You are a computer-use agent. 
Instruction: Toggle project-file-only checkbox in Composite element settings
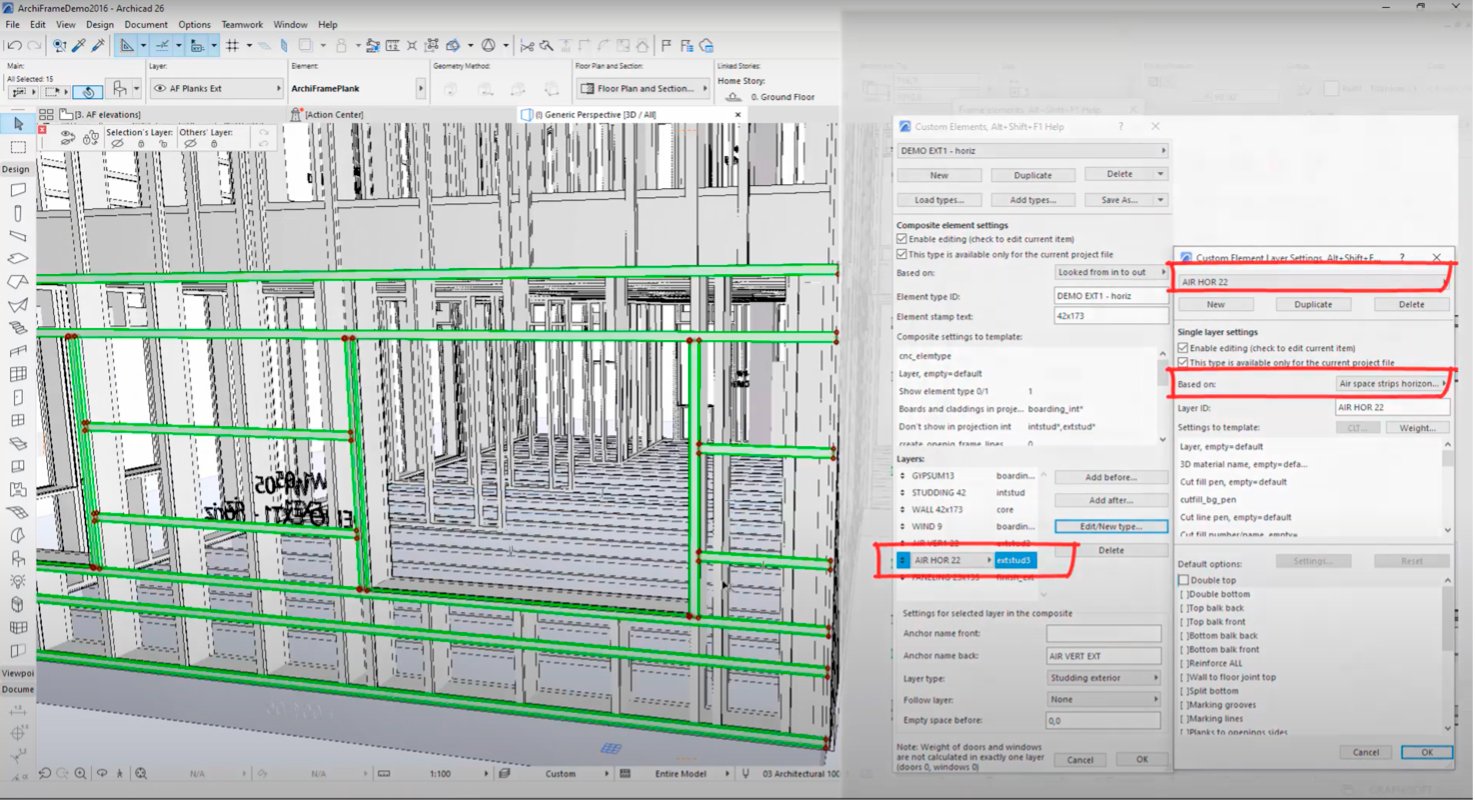coord(902,255)
